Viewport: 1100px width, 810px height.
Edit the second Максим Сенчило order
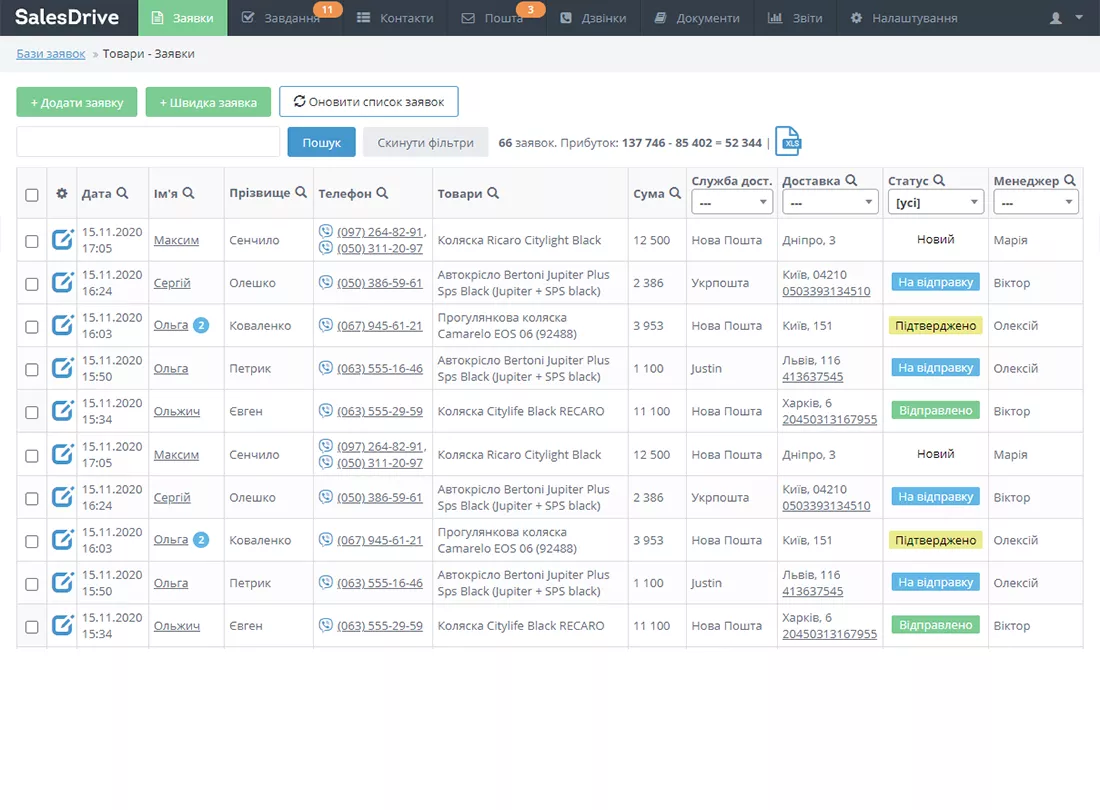(62, 454)
